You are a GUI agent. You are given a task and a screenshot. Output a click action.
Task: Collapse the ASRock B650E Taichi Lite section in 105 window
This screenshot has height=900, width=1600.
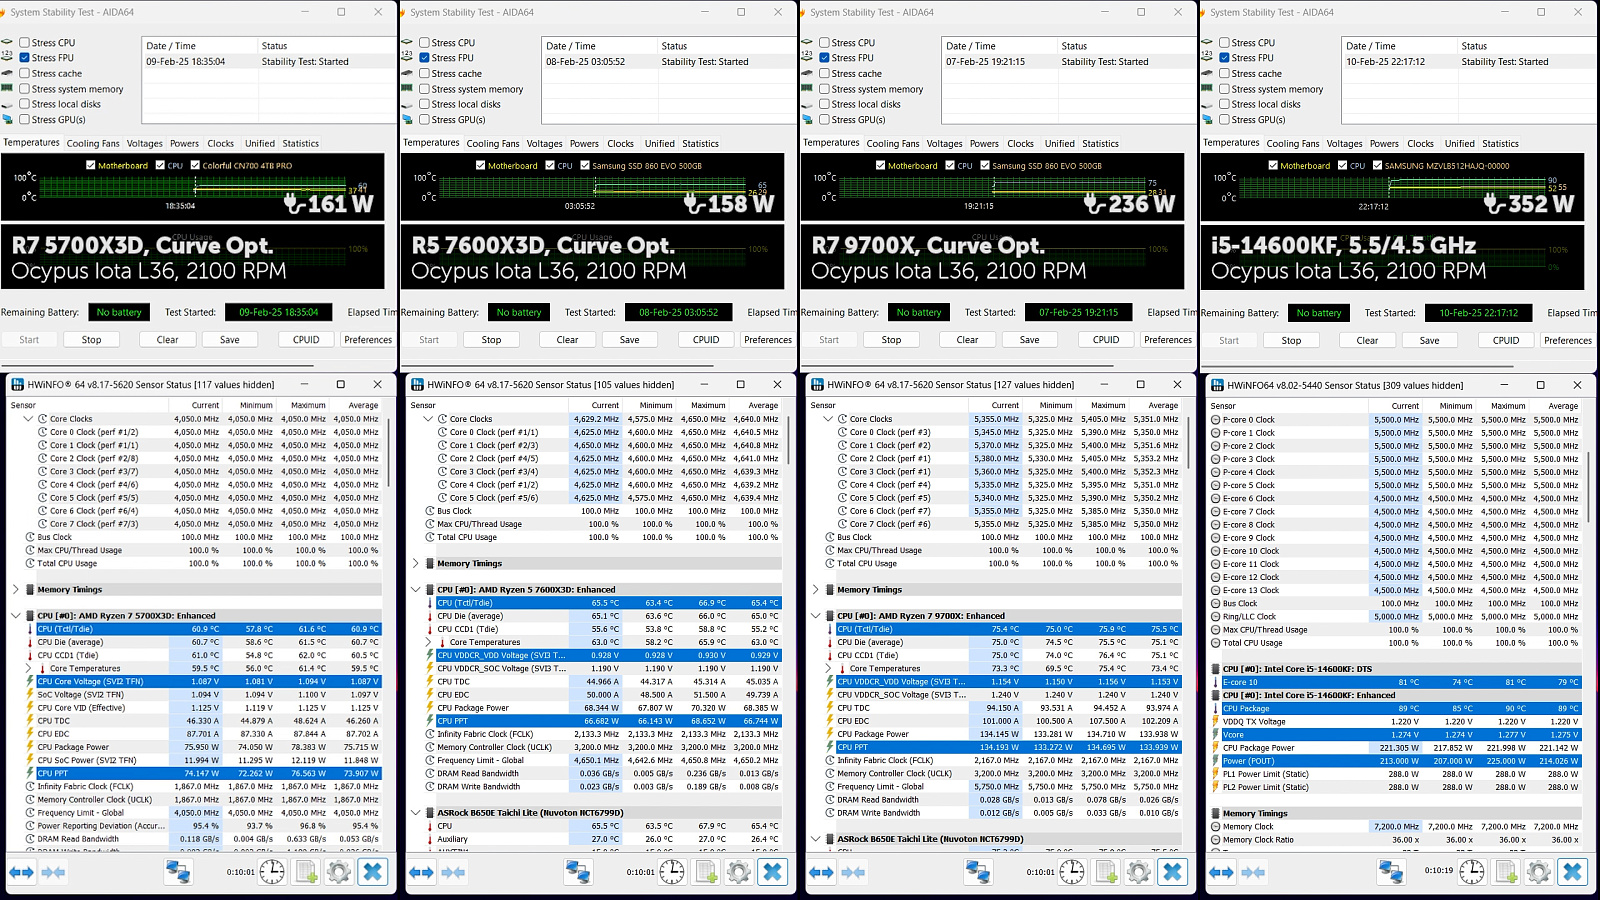click(x=415, y=813)
